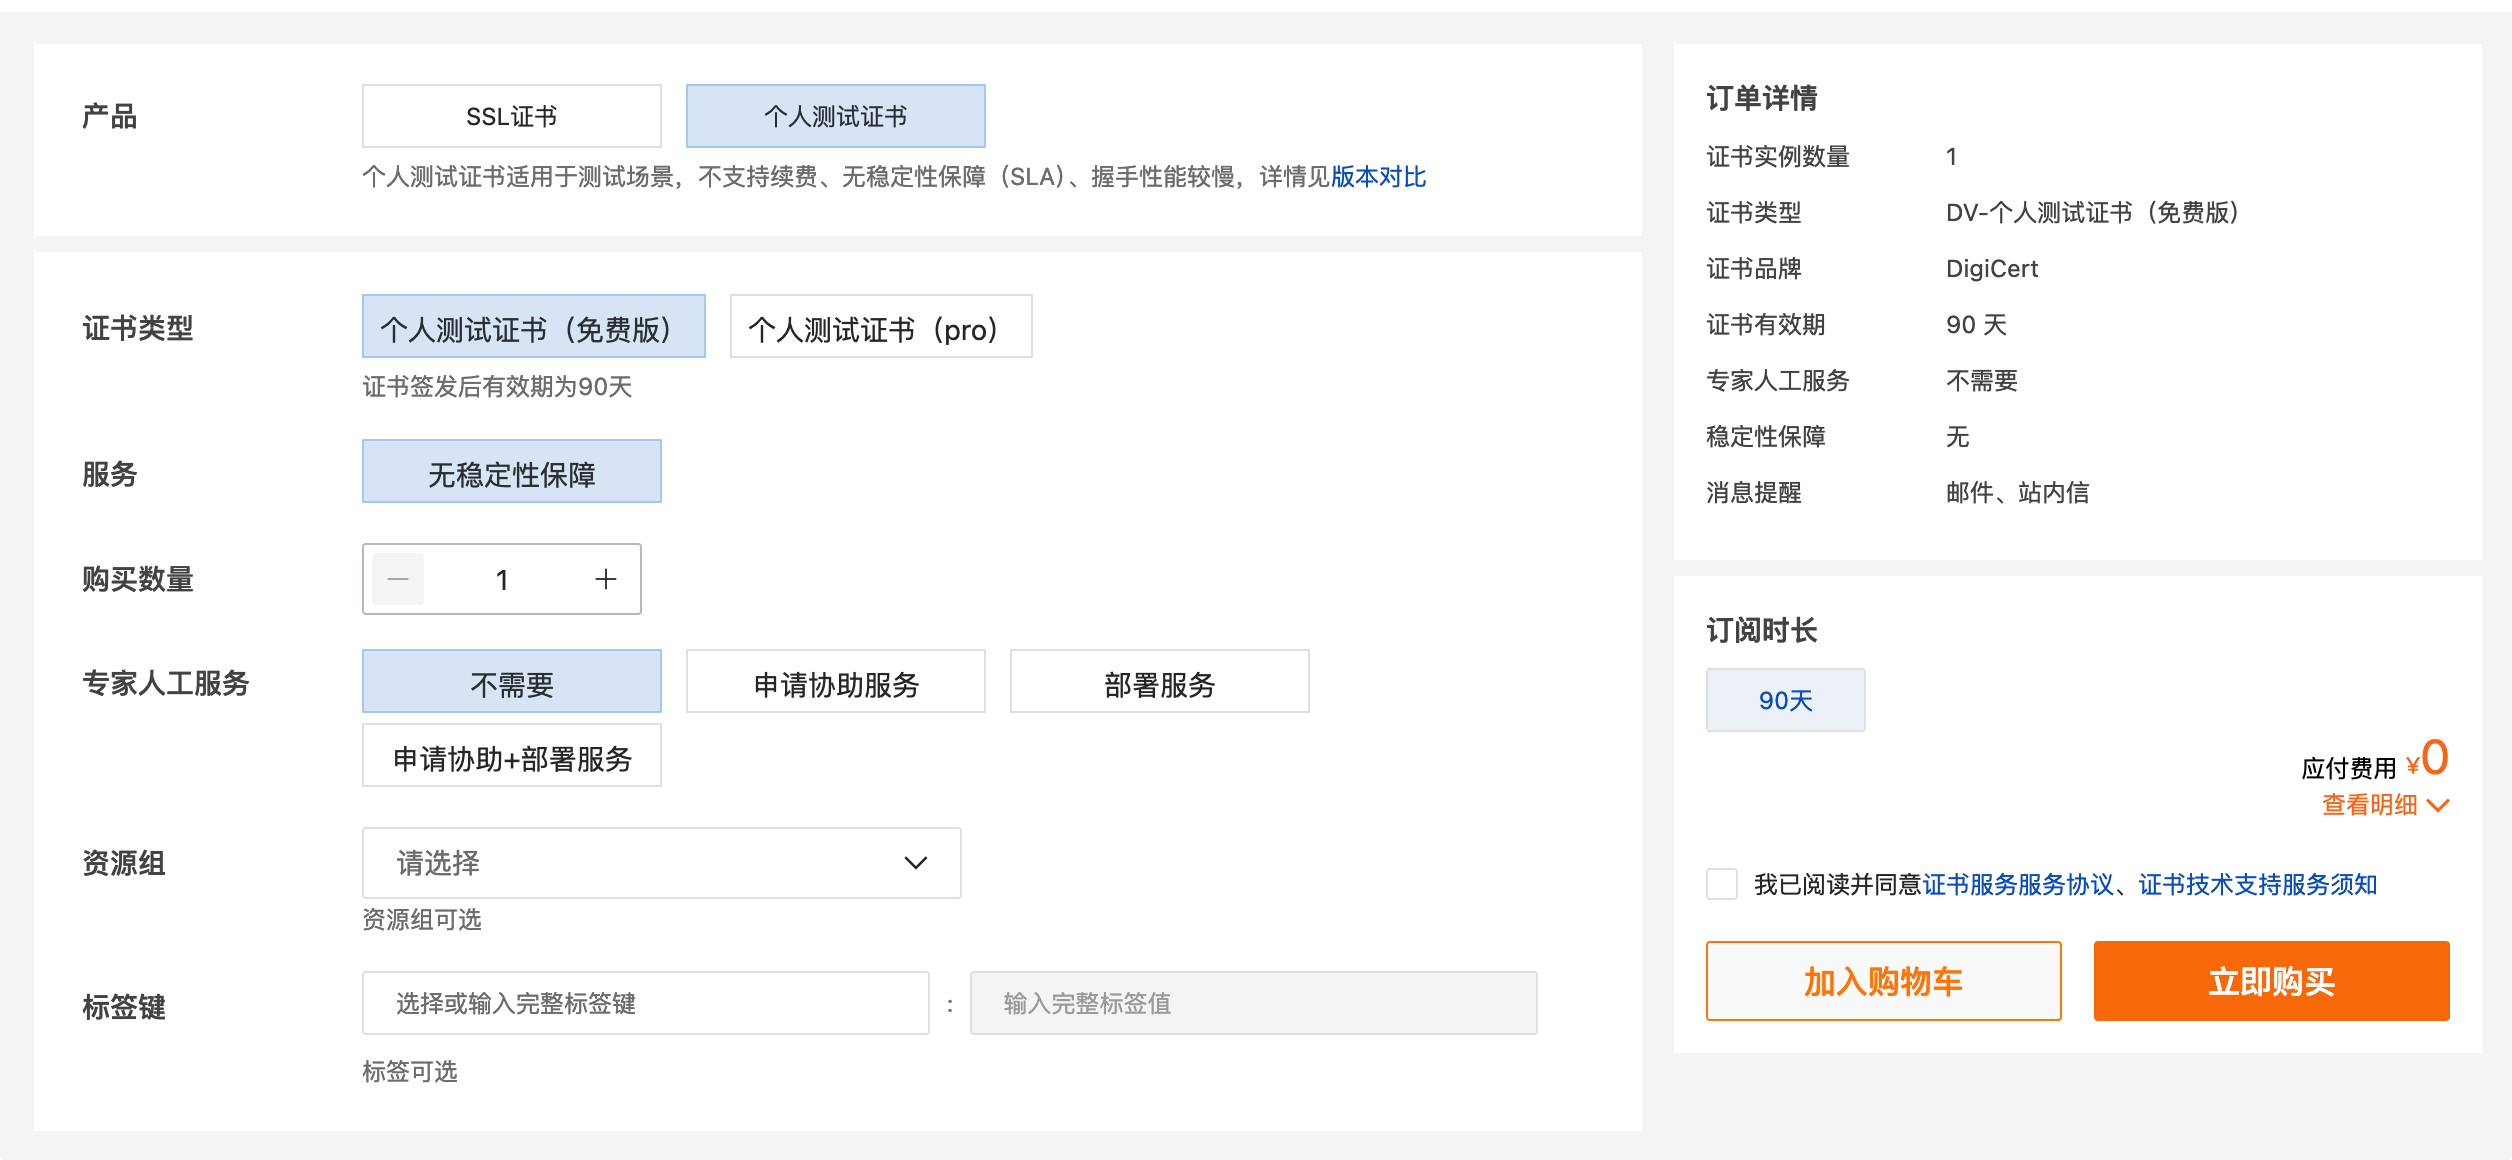Check the service agreement checkbox
This screenshot has height=1160, width=2512.
point(1721,884)
